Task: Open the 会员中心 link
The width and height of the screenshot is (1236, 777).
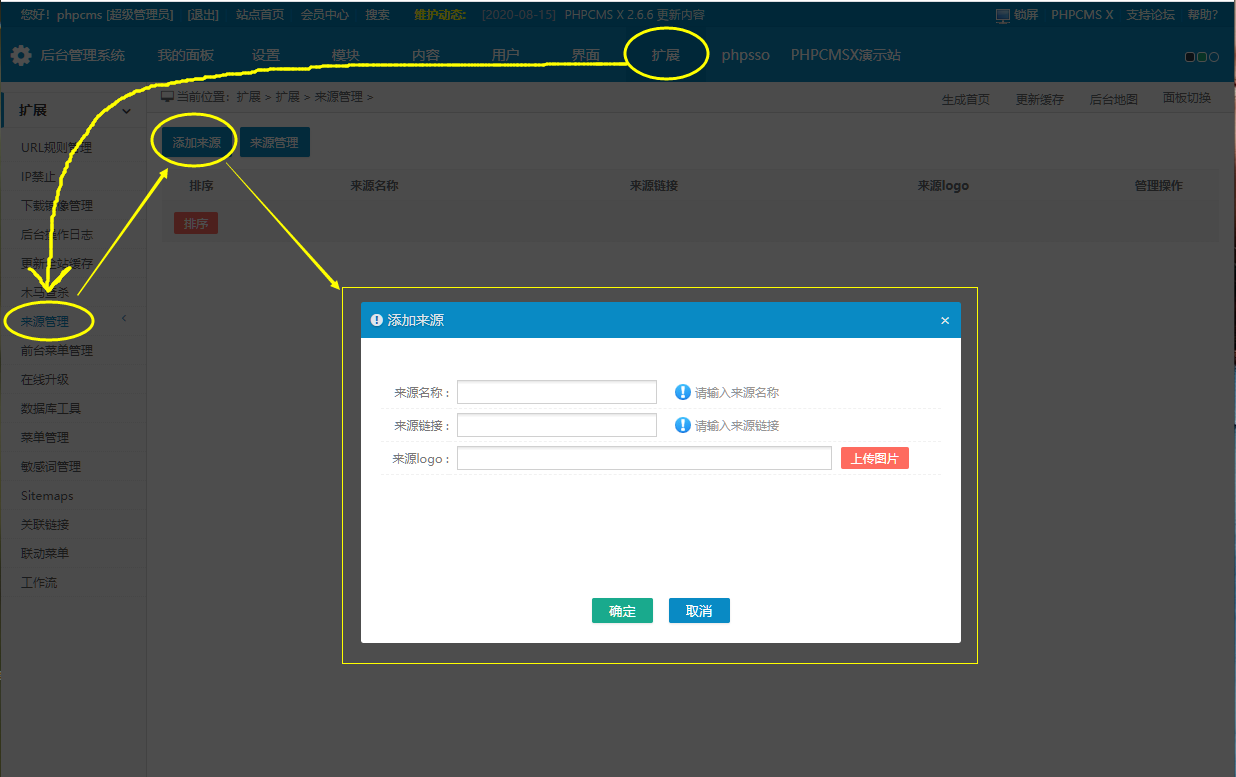Action: 325,15
